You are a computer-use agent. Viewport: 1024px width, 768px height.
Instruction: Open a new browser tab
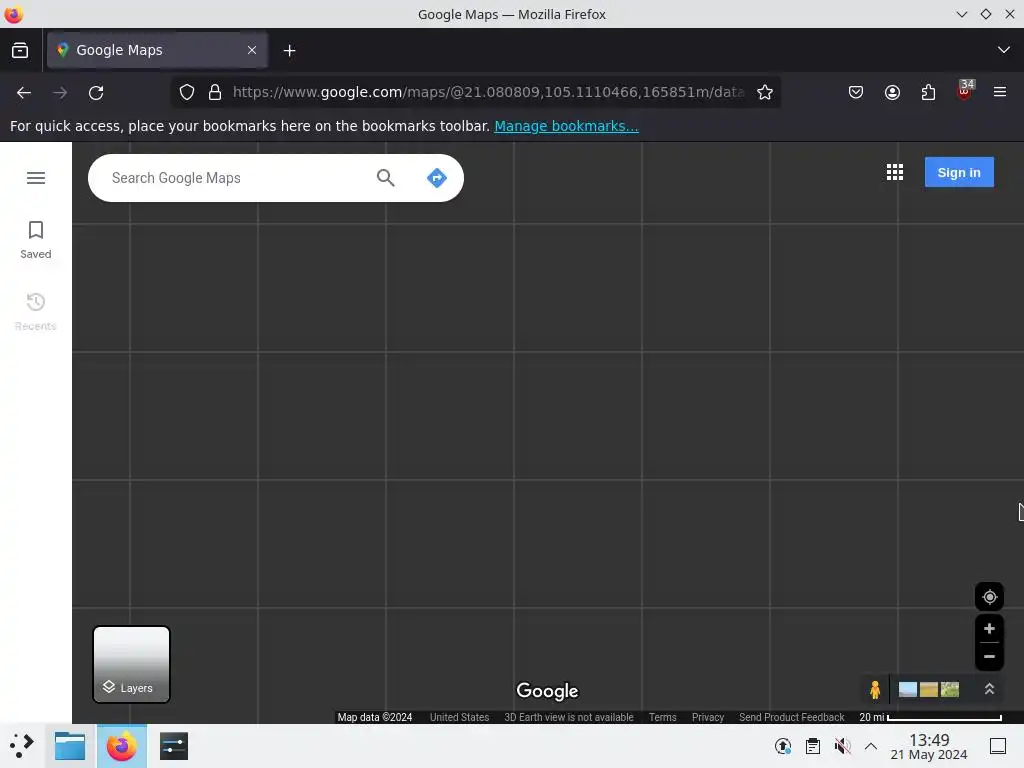[289, 50]
